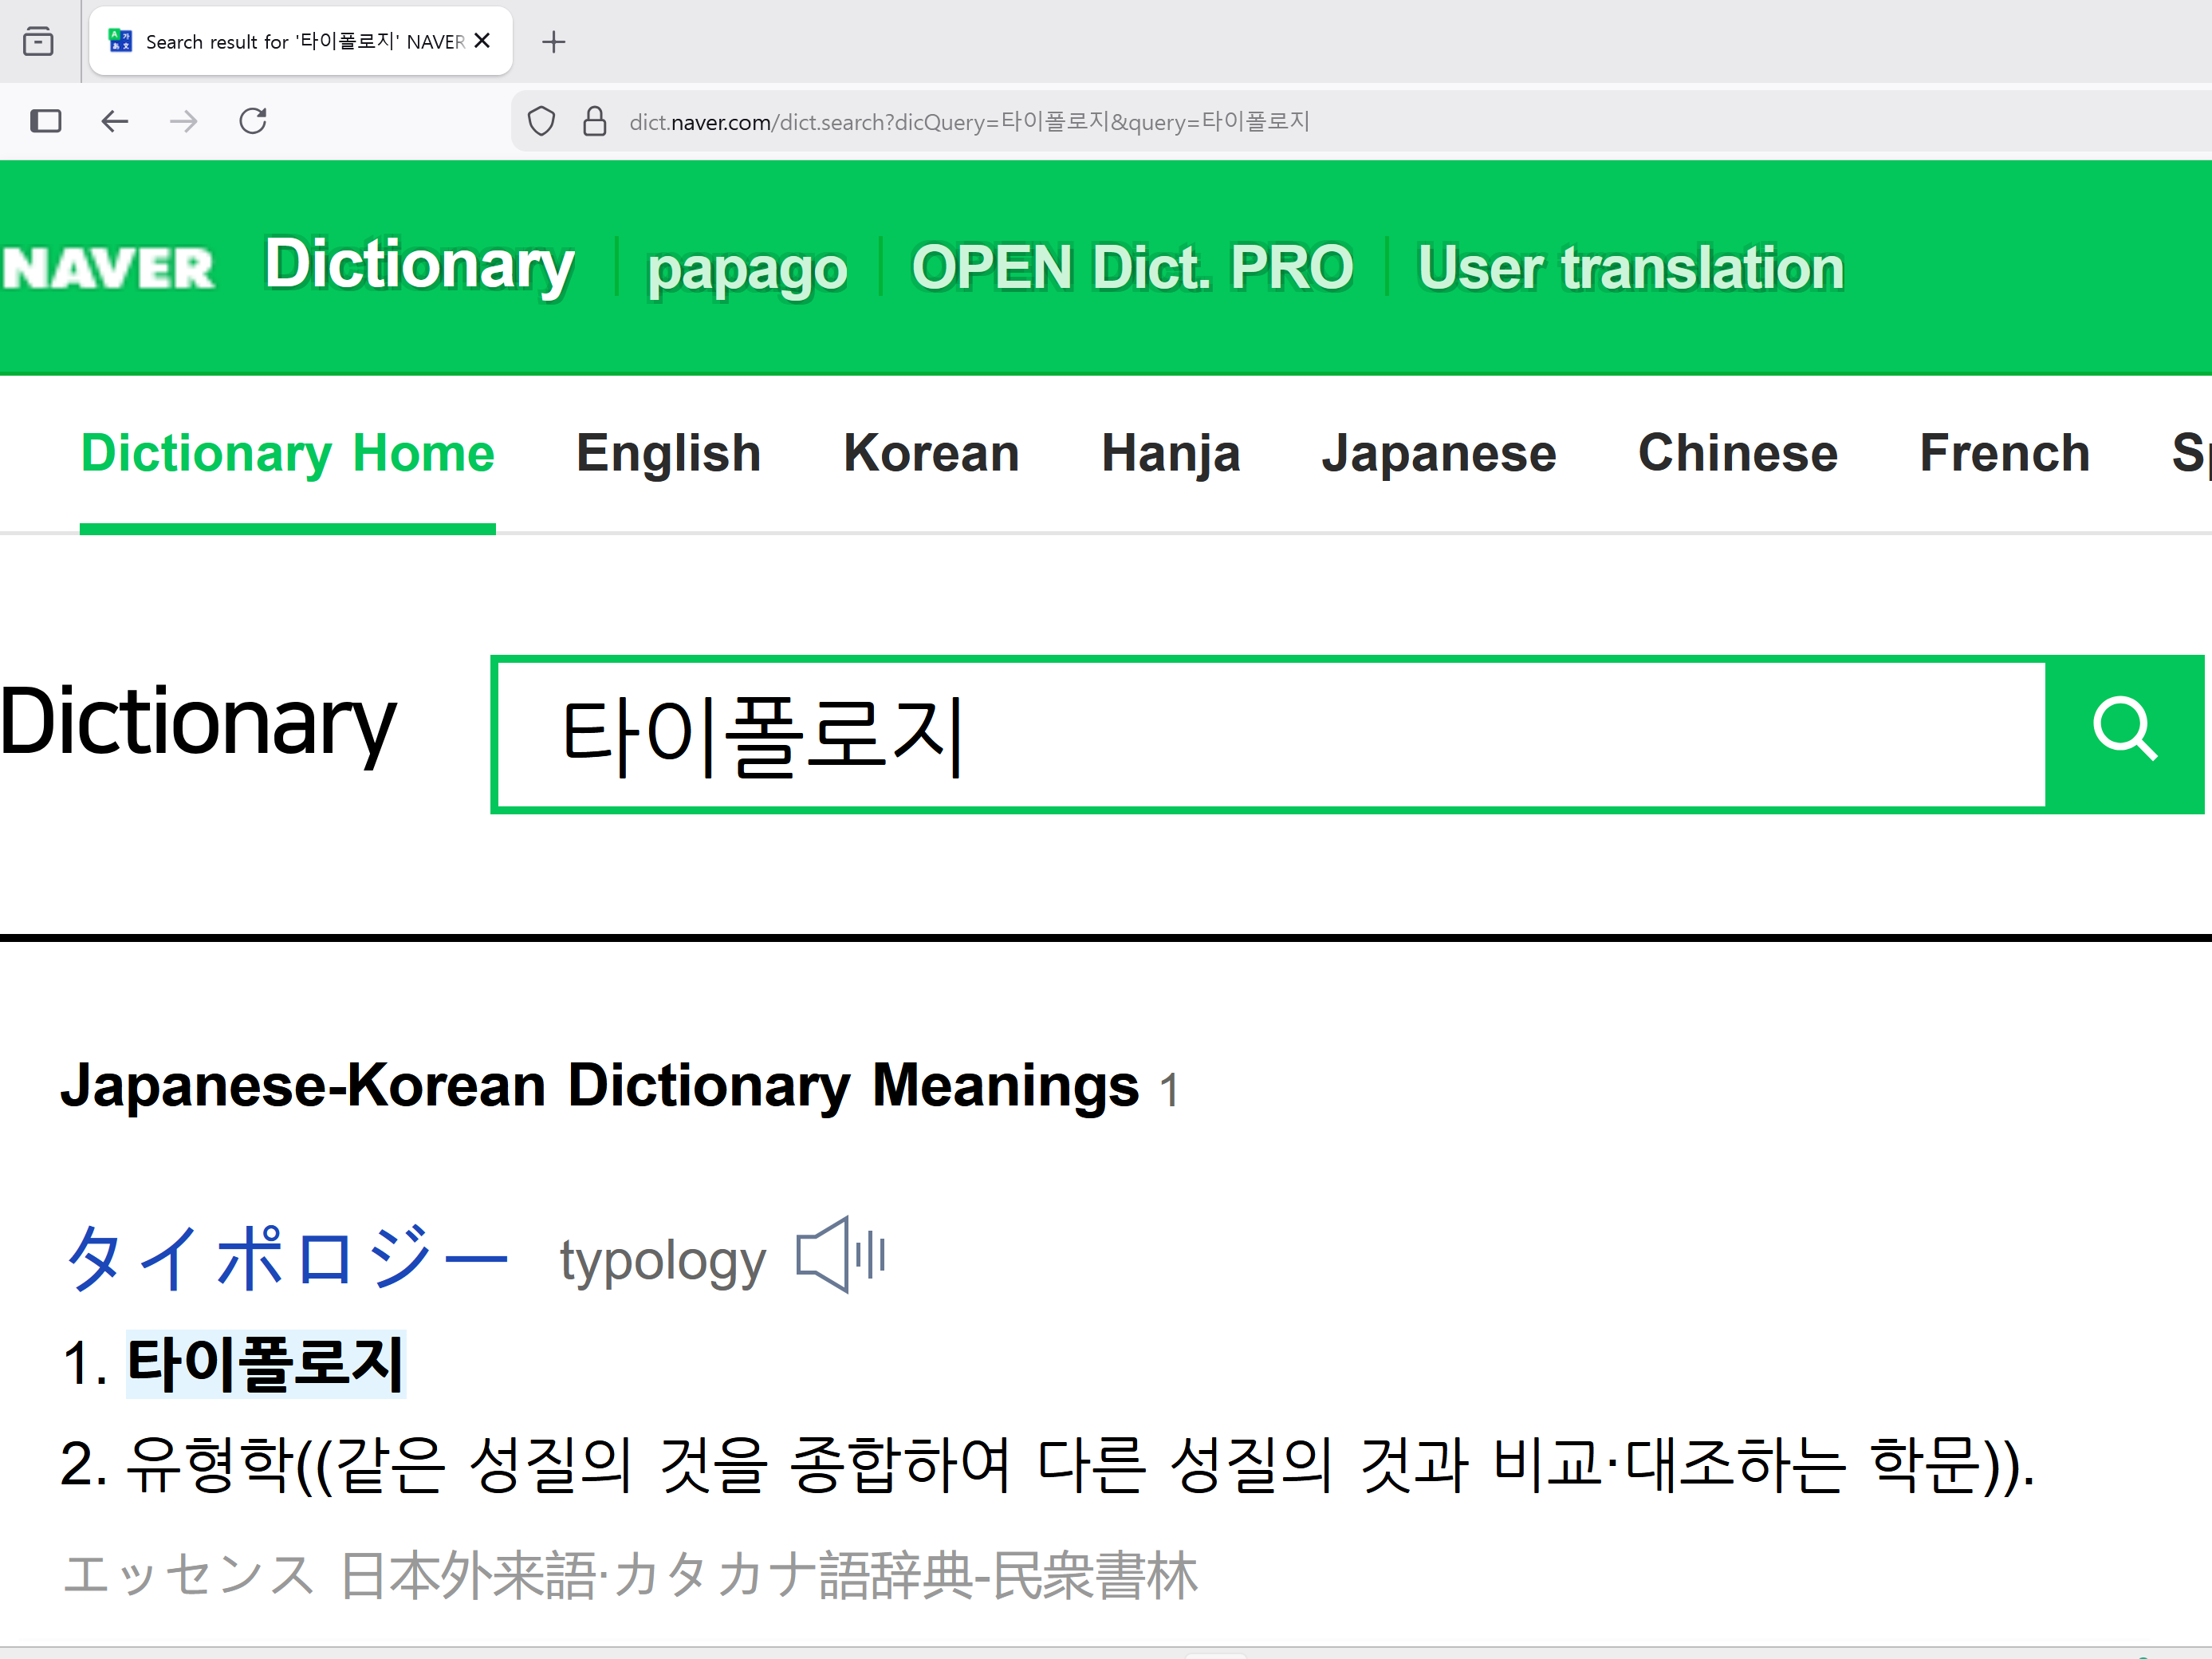
Task: Open the tab list icon at top left
Action: click(x=38, y=42)
